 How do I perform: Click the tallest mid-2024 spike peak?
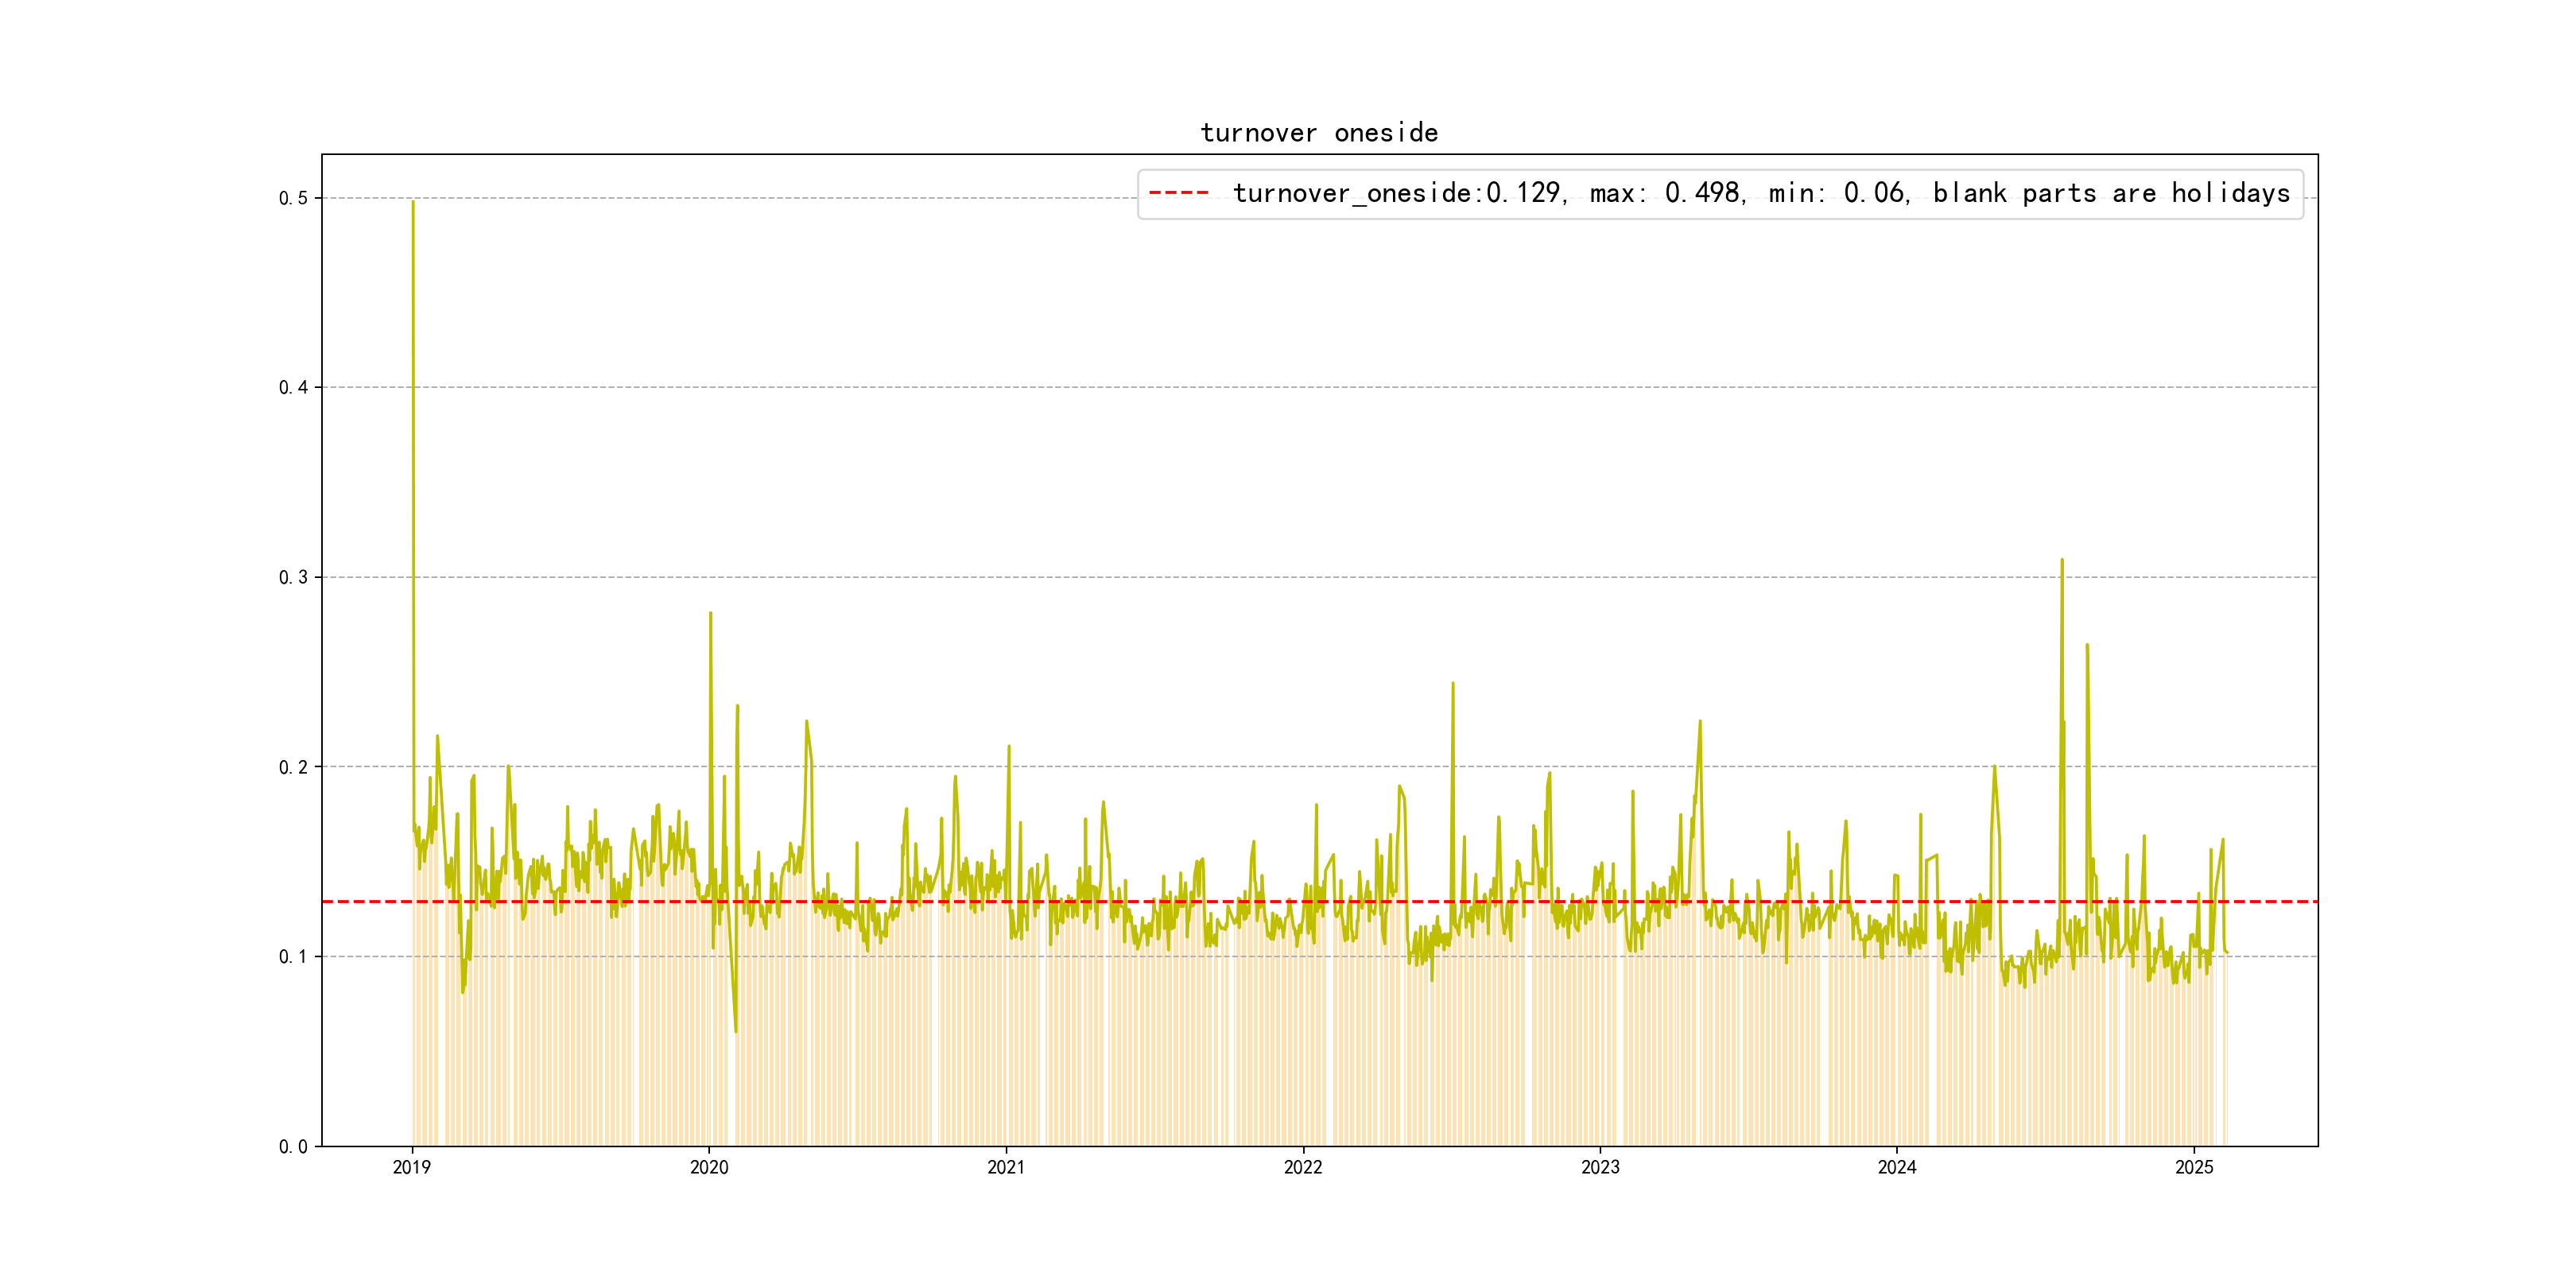pyautogui.click(x=2061, y=560)
